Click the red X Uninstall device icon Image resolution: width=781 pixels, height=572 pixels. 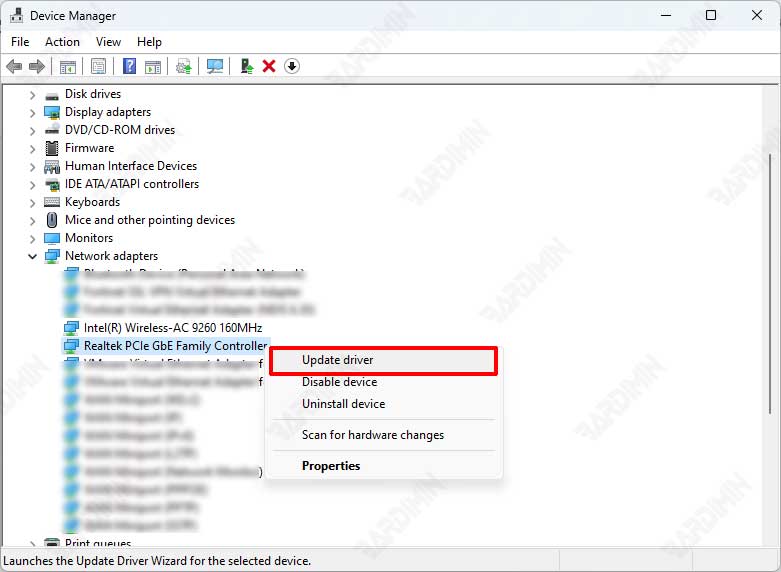point(269,66)
